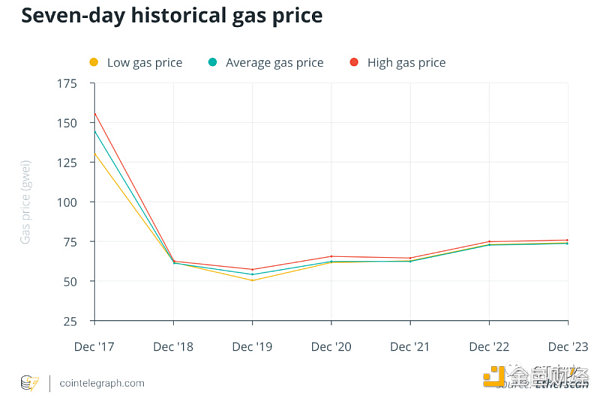The width and height of the screenshot is (600, 398).
Task: Click the Cointelegraph logo icon
Action: tap(30, 383)
